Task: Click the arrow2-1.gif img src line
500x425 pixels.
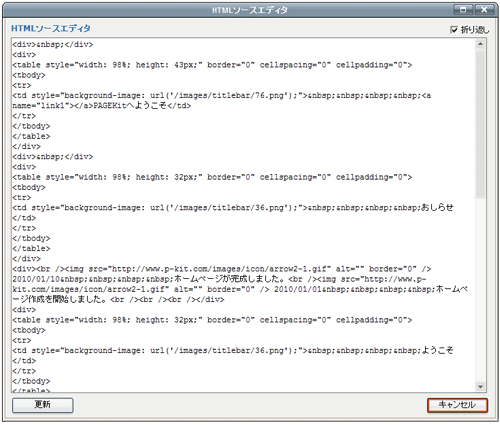Action: pos(222,269)
